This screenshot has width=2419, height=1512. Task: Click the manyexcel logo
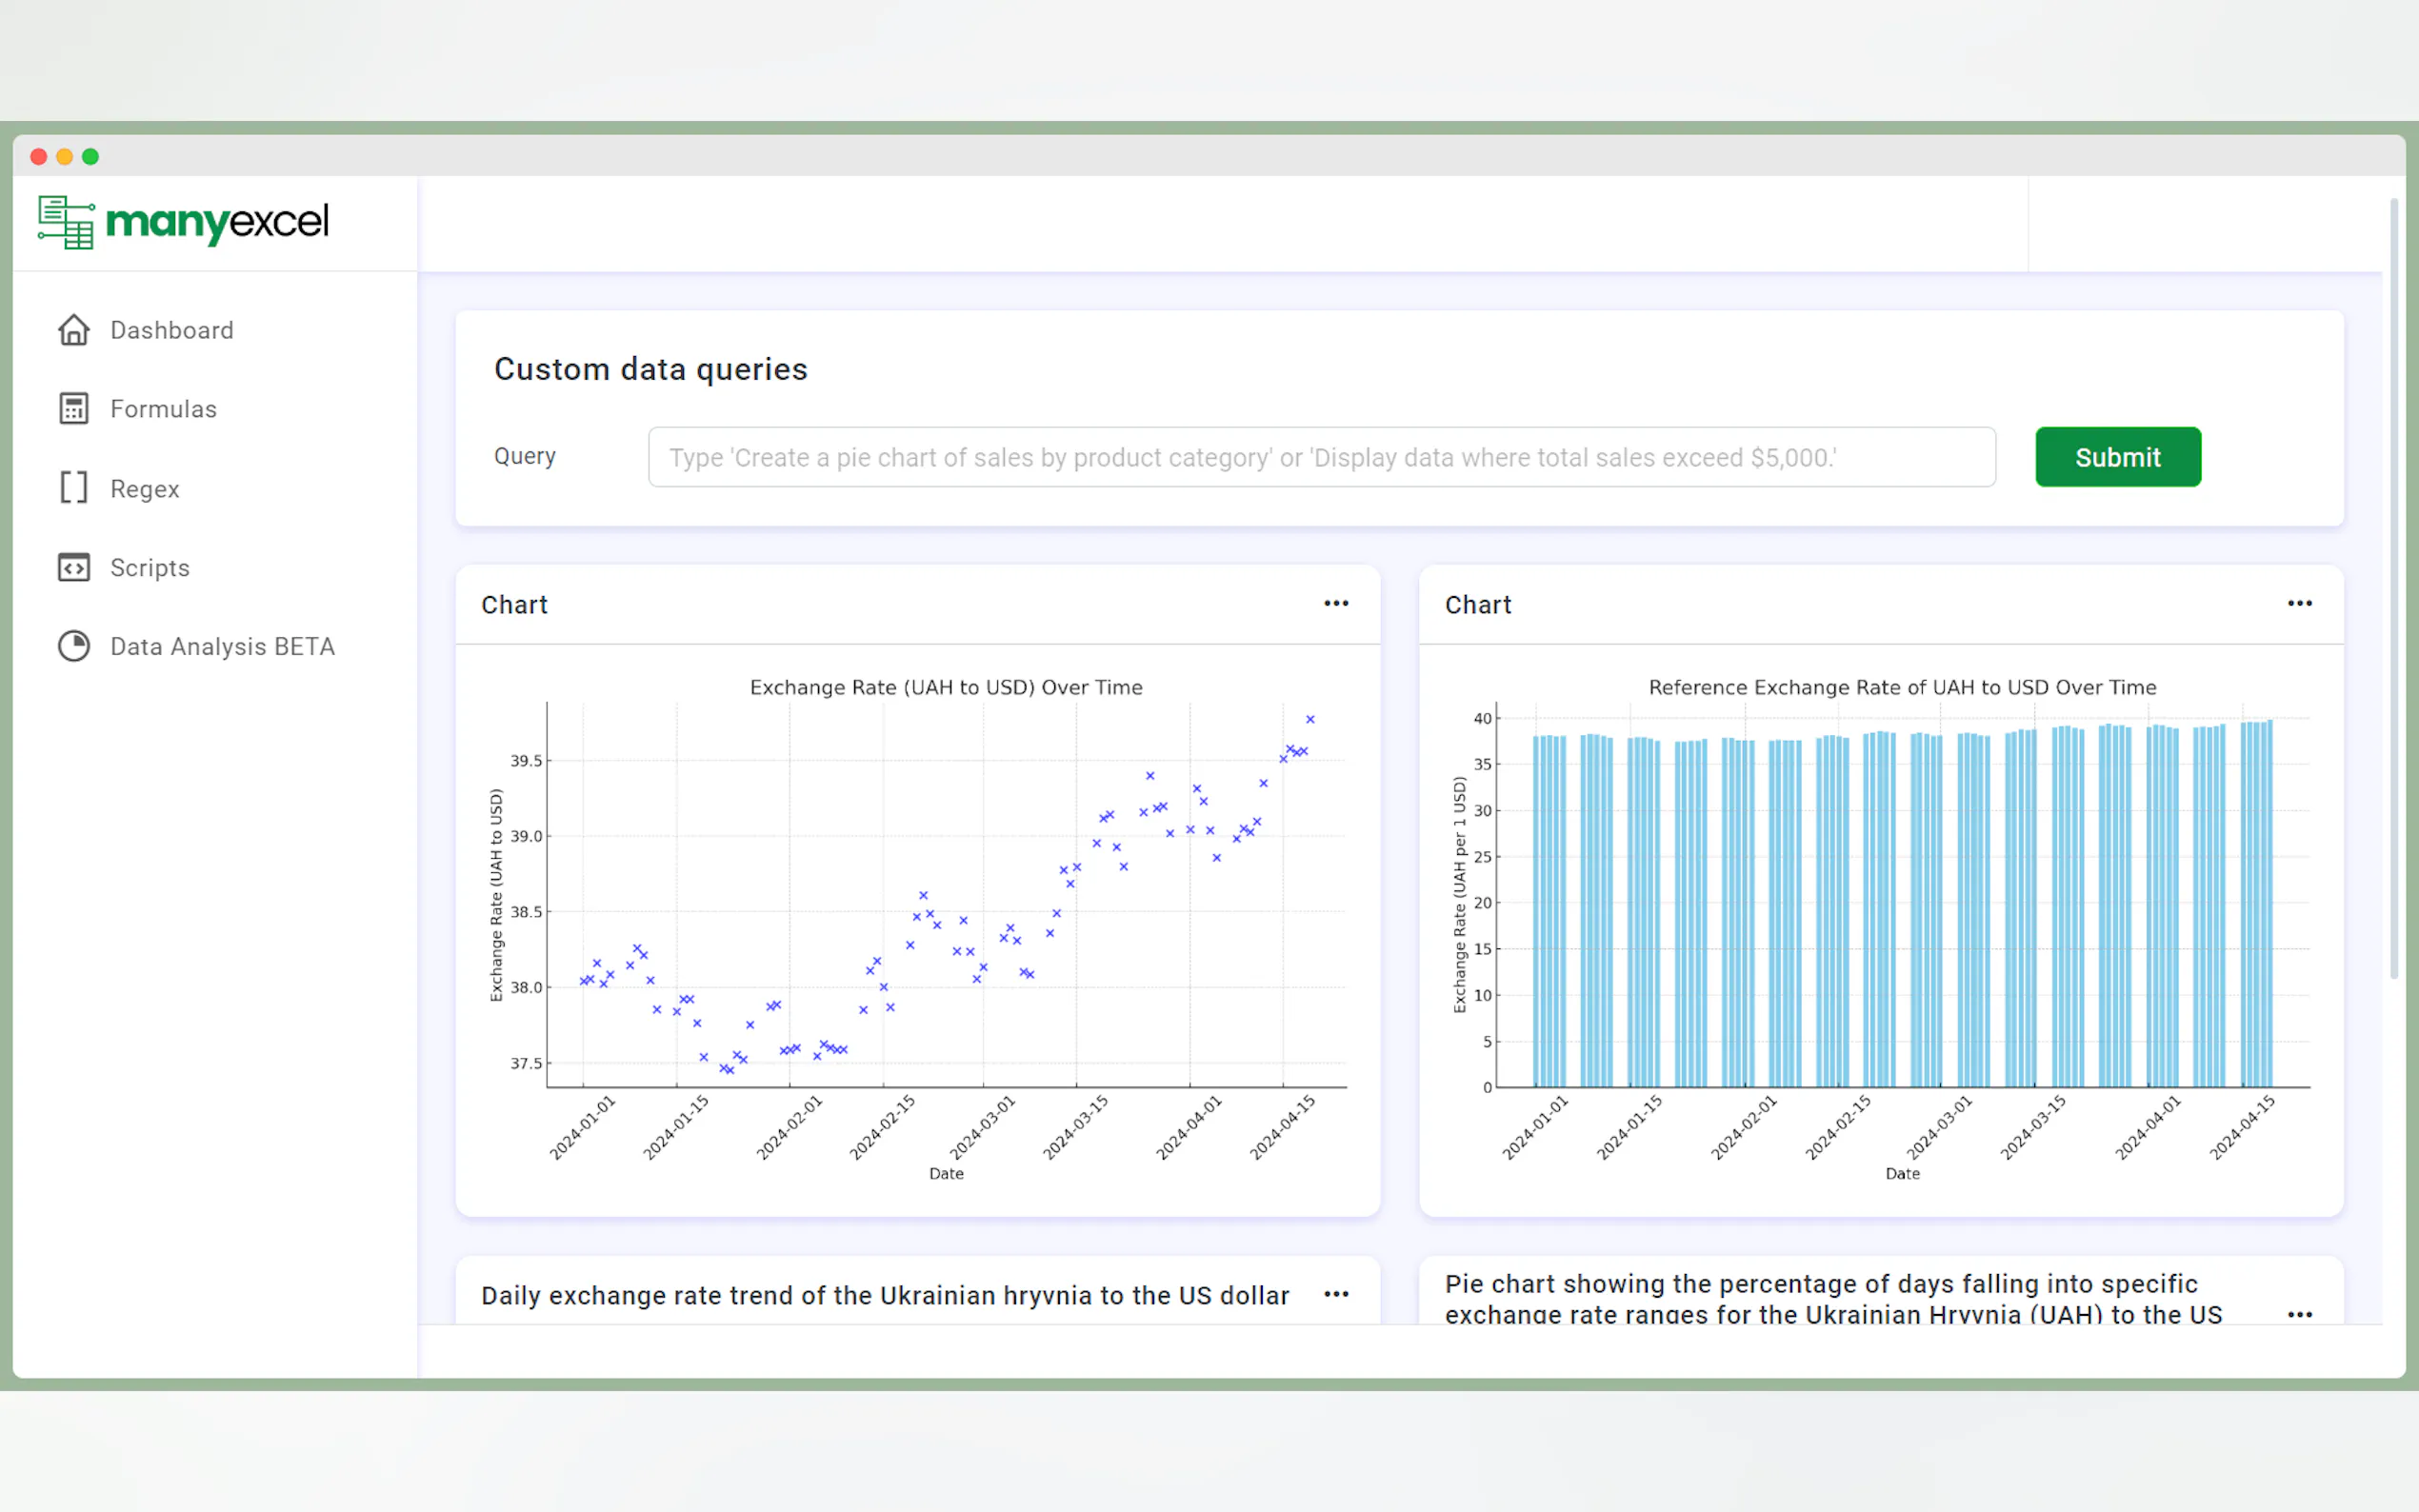183,222
